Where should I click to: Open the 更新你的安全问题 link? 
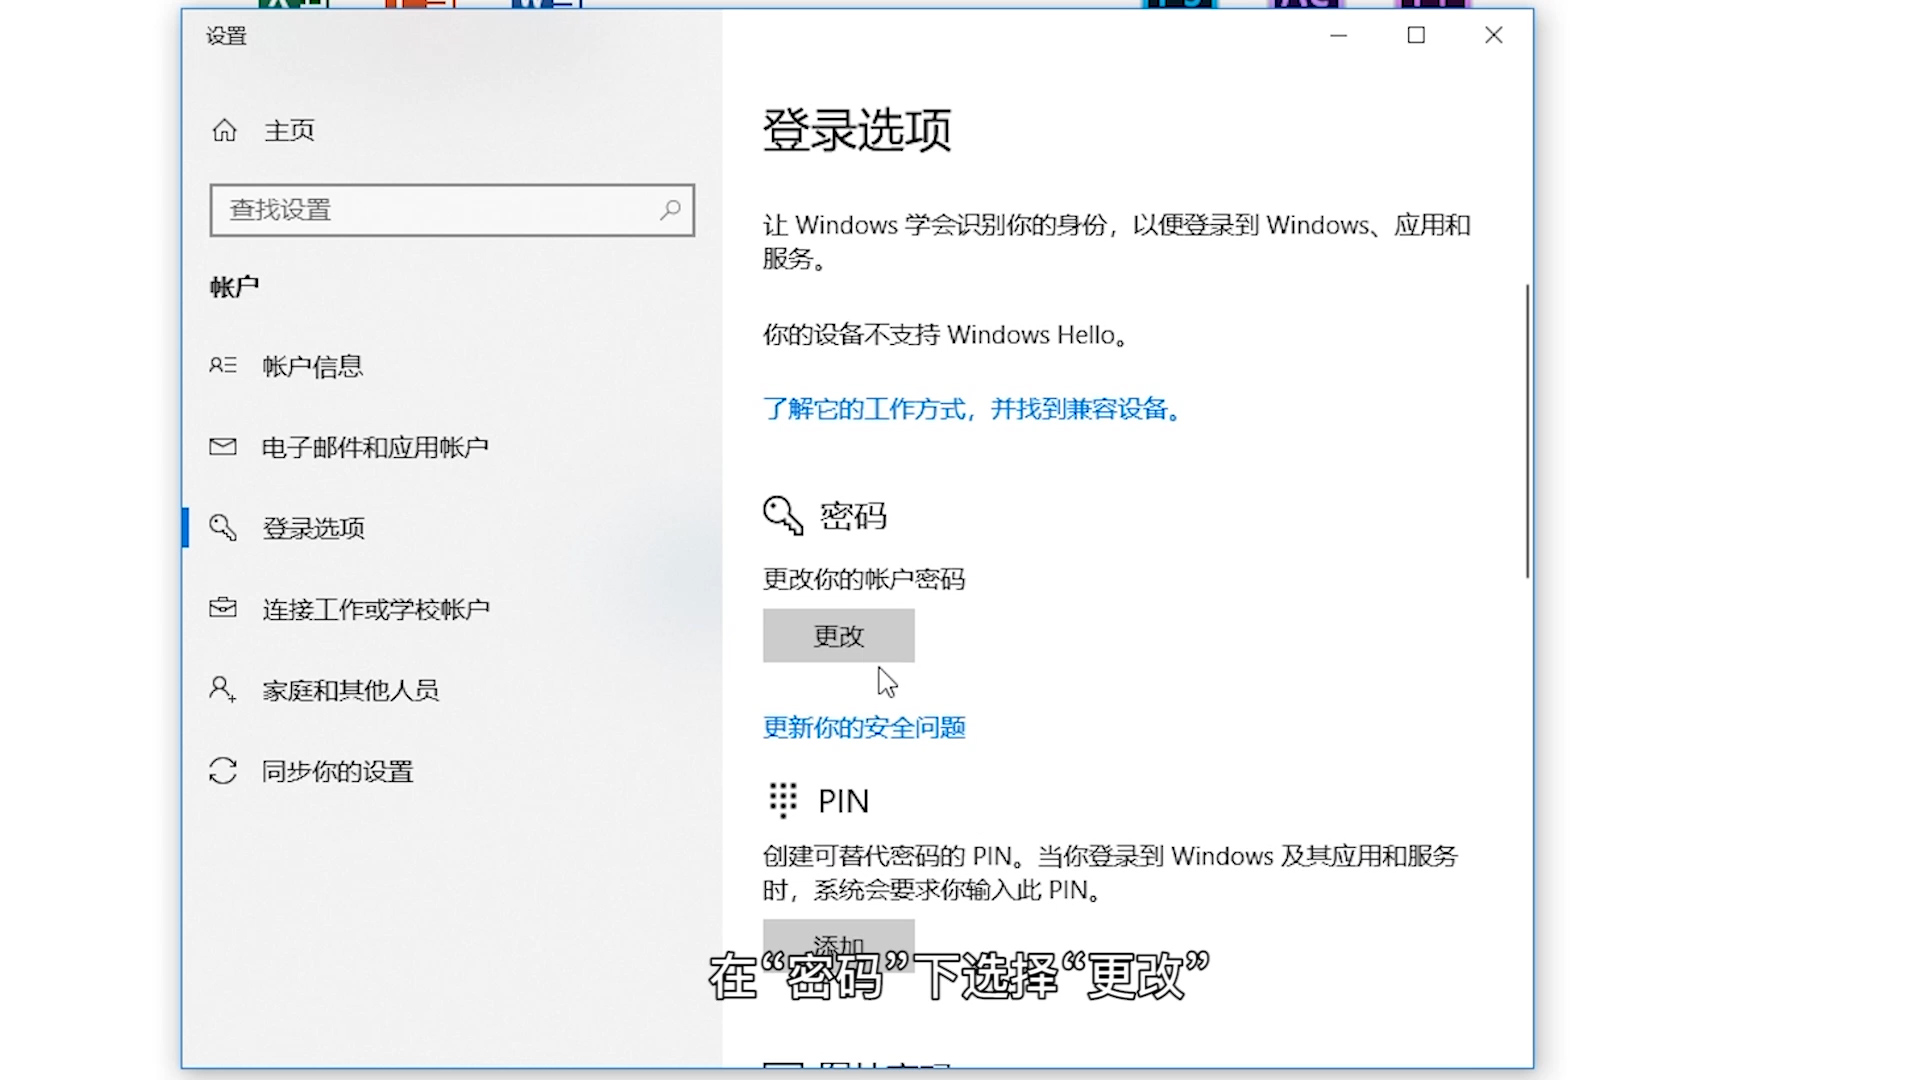(864, 727)
